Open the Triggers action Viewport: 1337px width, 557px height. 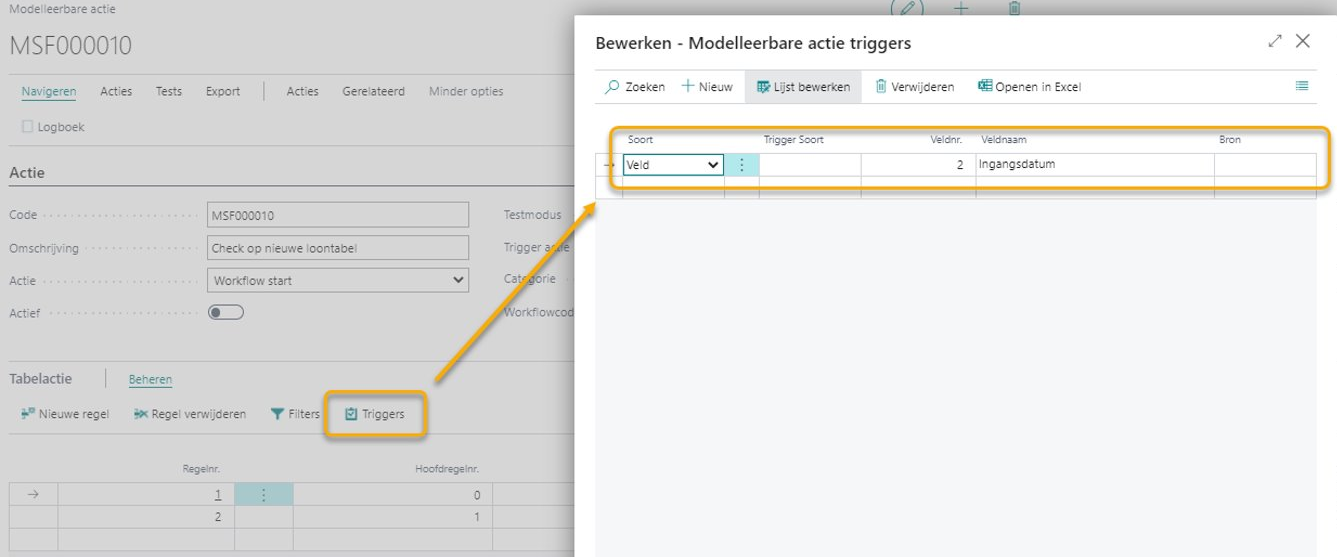point(375,414)
